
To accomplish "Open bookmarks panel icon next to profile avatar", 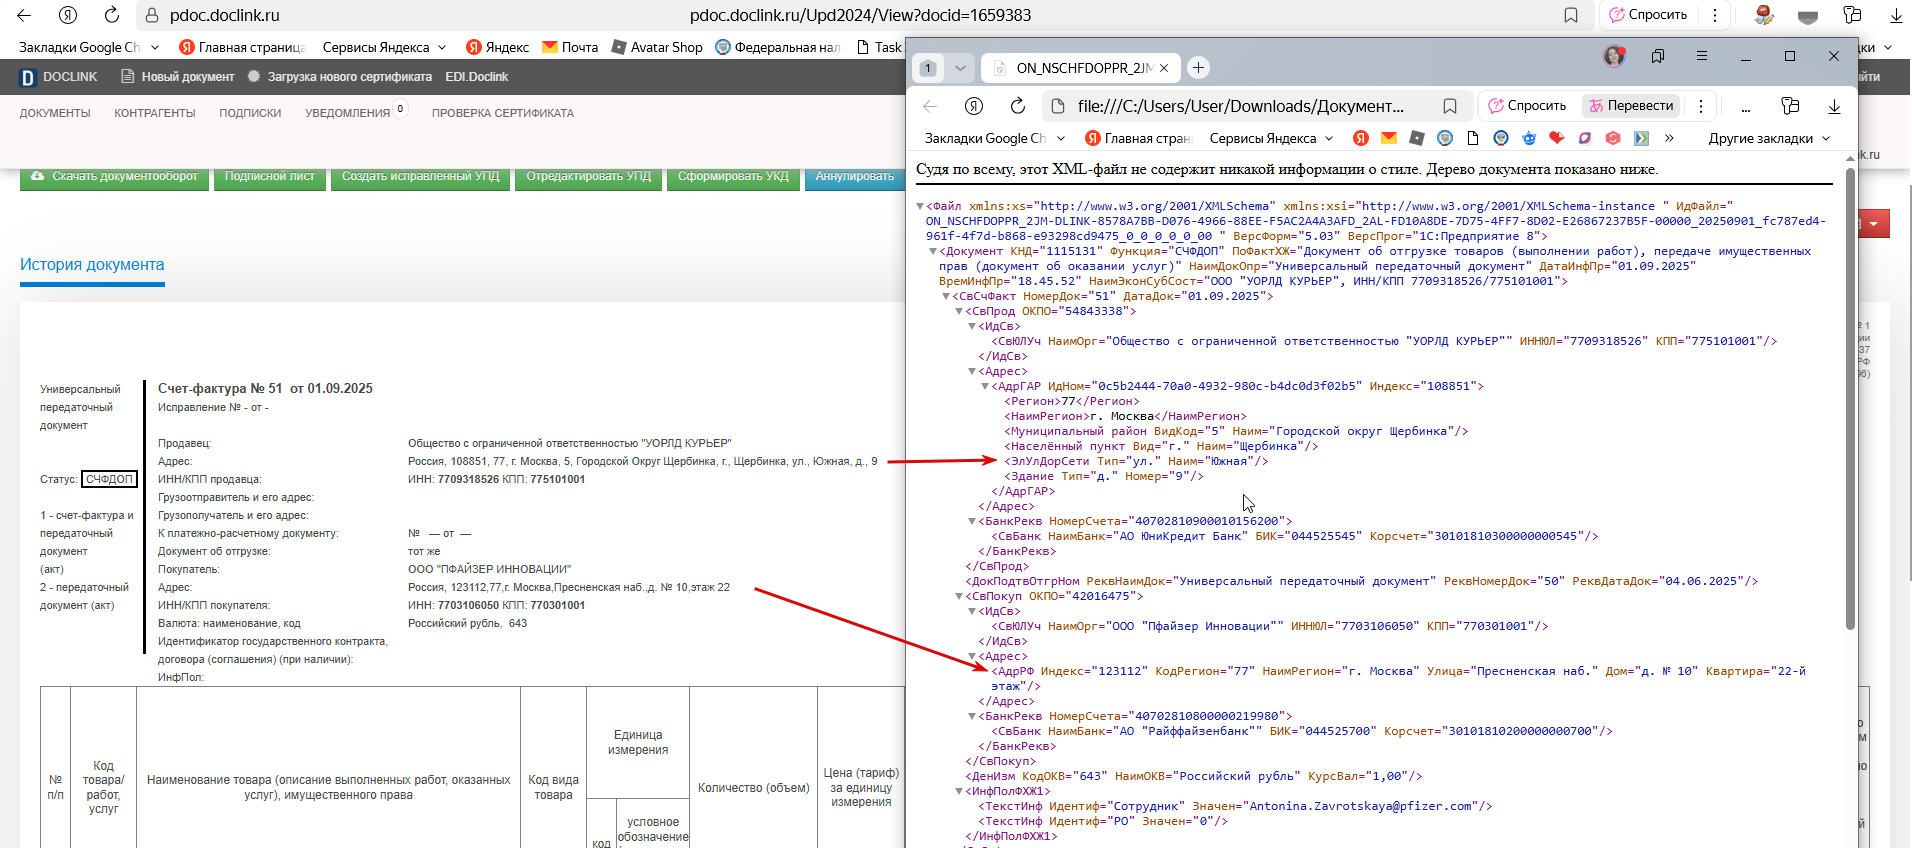I will (1658, 56).
